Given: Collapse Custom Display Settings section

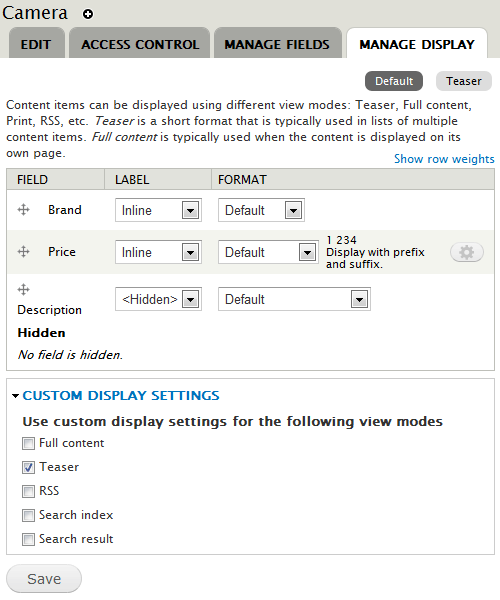Looking at the screenshot, I should pyautogui.click(x=121, y=396).
